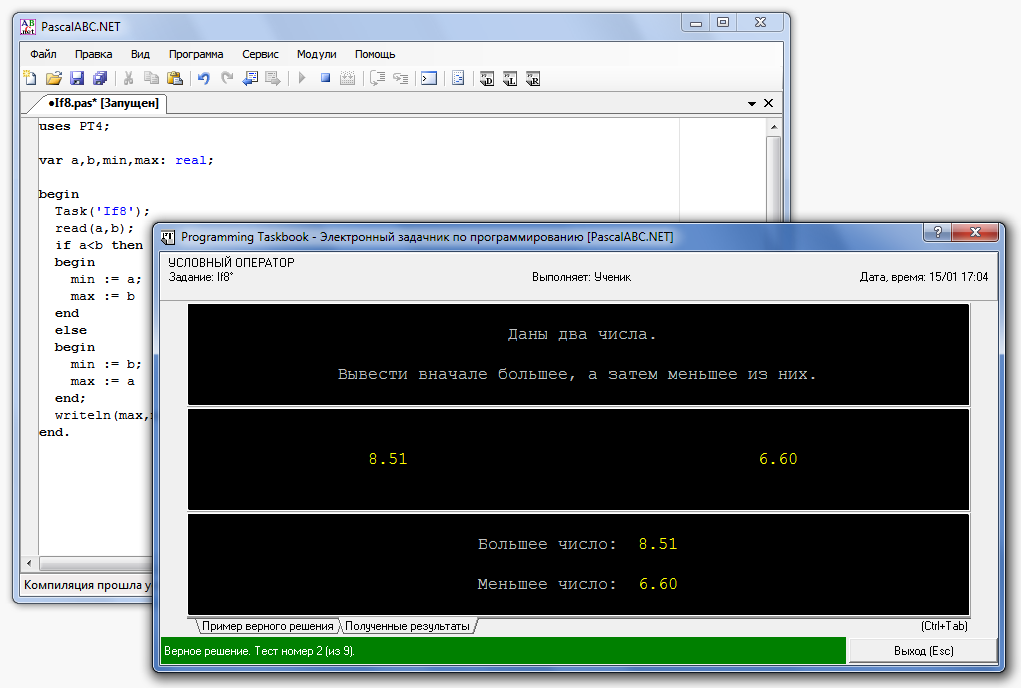Screen dimensions: 1021x688
Task: Switch to the Пример верного решения tab
Action: point(267,626)
